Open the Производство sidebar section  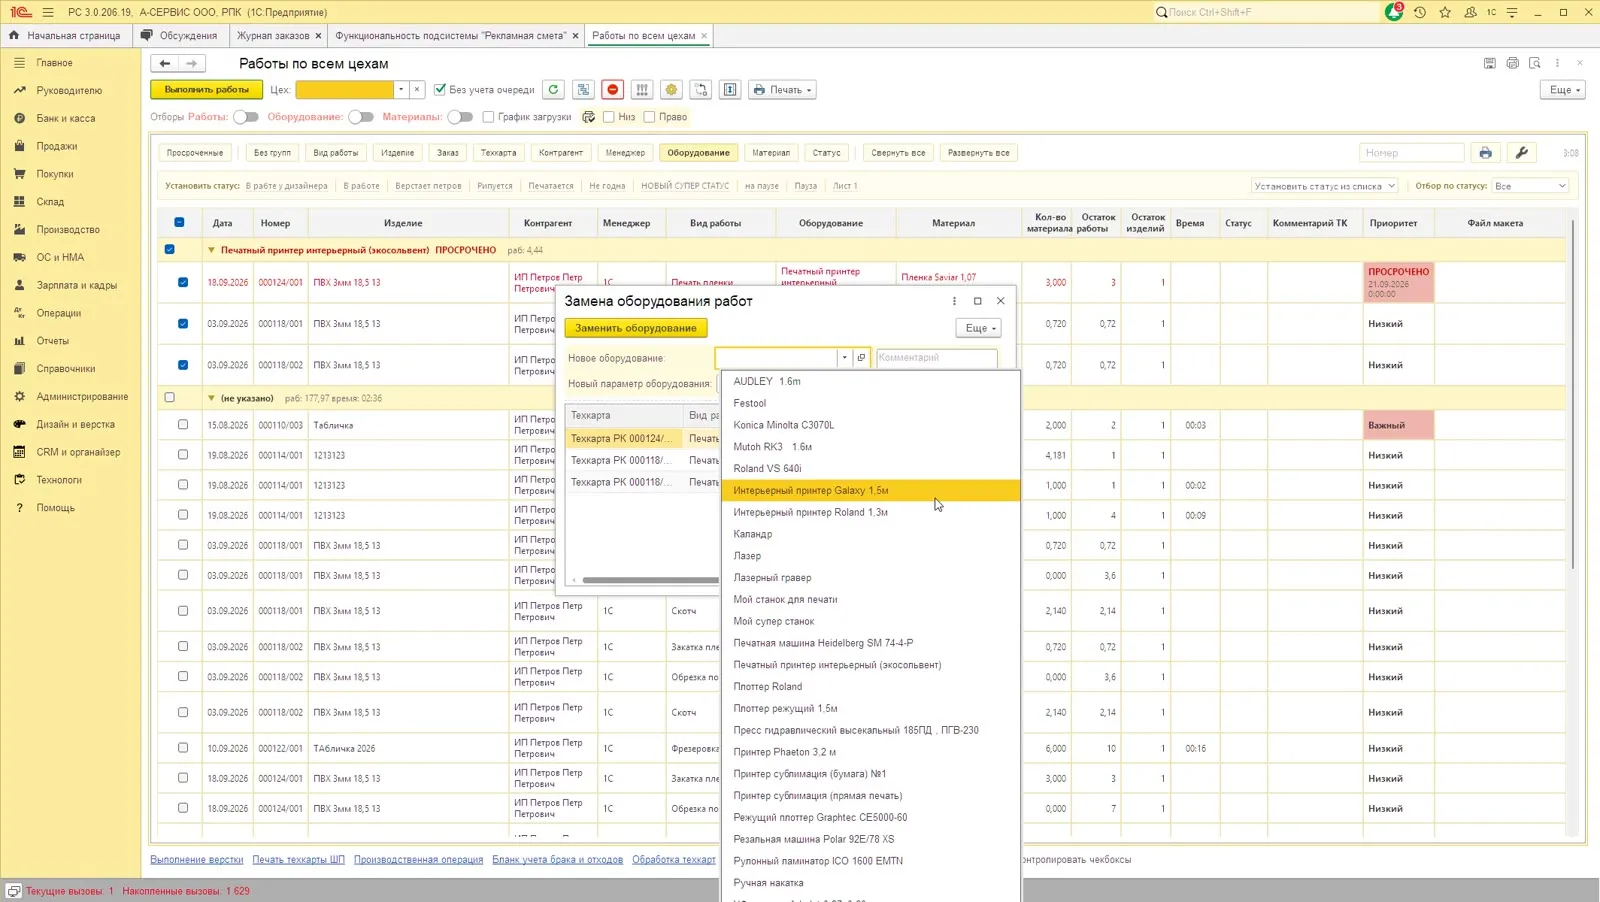click(x=68, y=229)
